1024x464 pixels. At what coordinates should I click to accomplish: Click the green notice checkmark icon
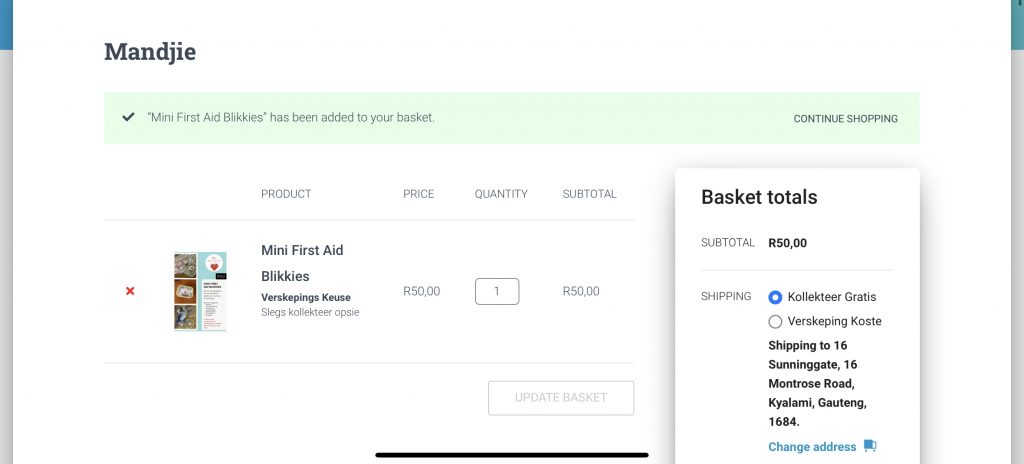(x=128, y=117)
